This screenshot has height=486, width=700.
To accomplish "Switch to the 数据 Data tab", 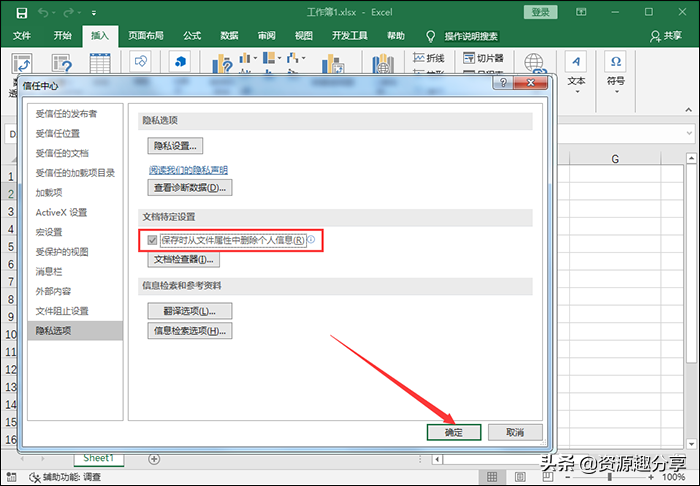I will pyautogui.click(x=229, y=36).
